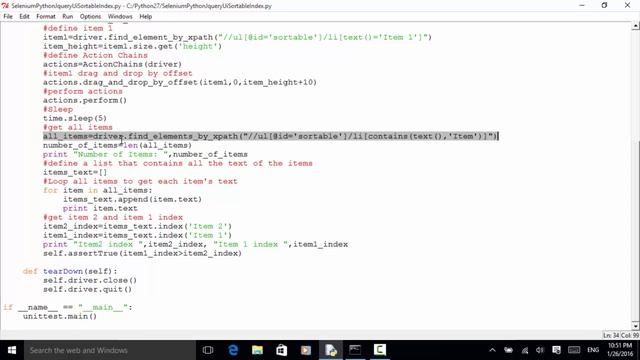Click the unittest.main() line

click(60, 316)
